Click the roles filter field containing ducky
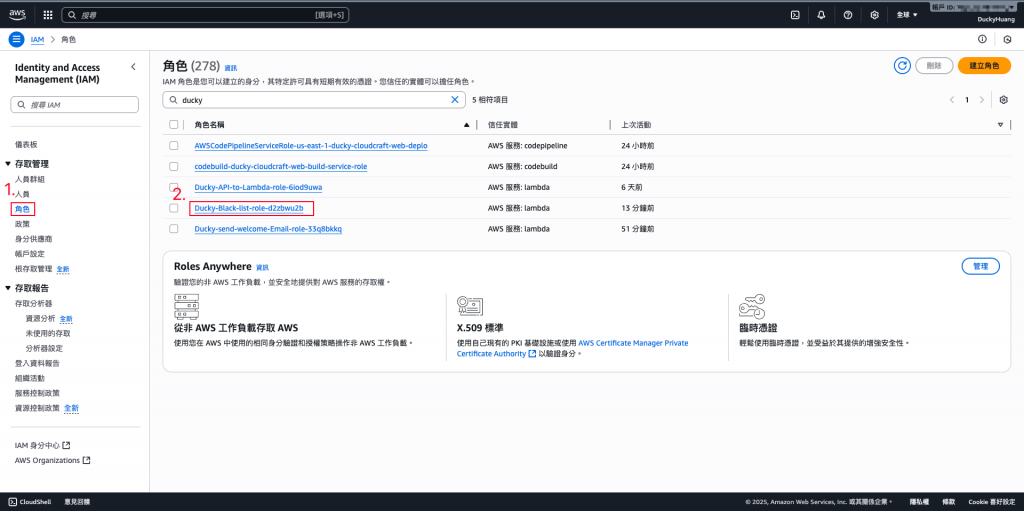The height and width of the screenshot is (511, 1024). click(x=313, y=100)
